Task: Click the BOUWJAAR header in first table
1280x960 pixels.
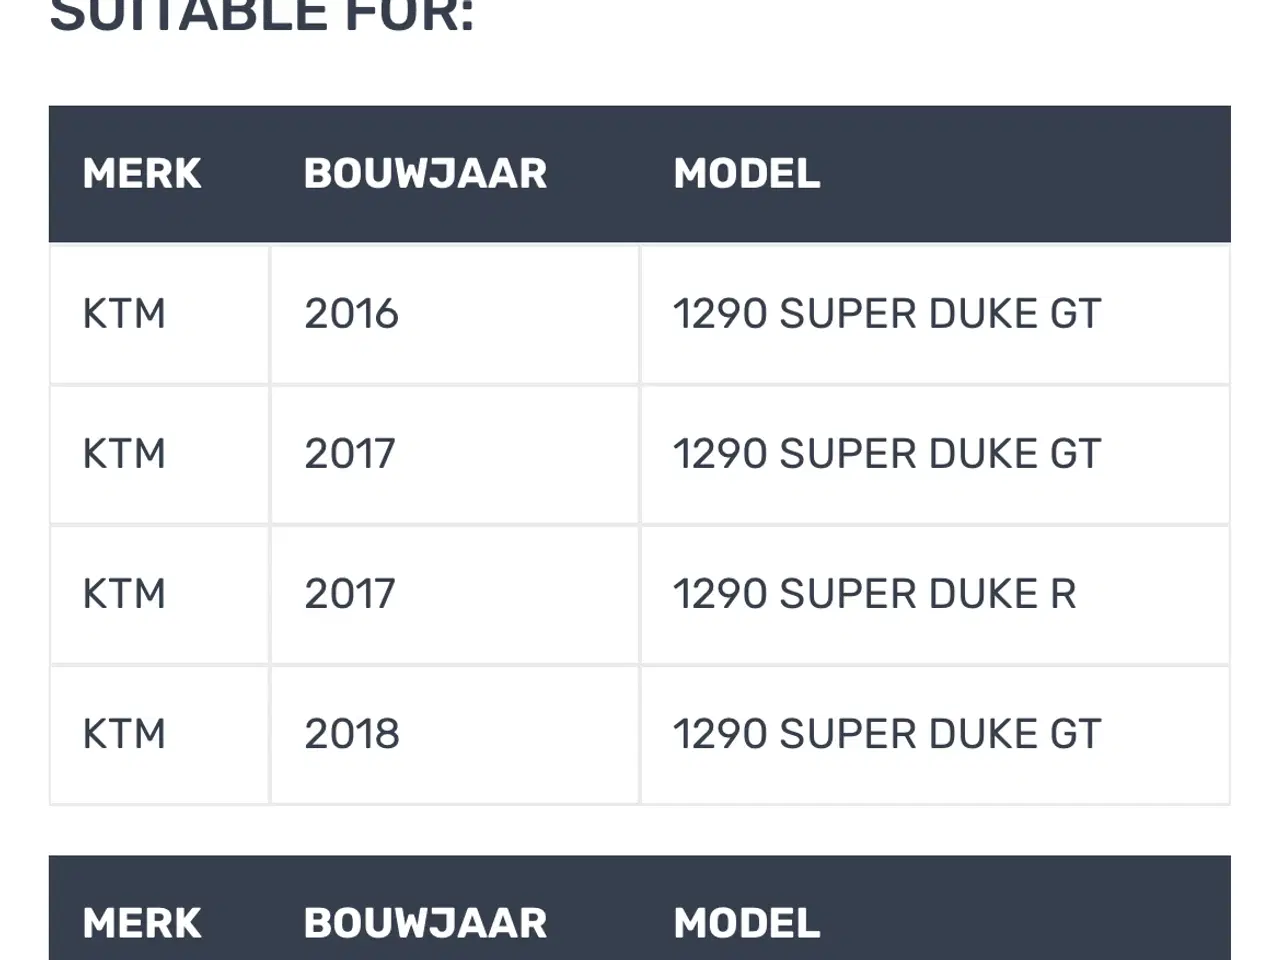Action: point(425,174)
